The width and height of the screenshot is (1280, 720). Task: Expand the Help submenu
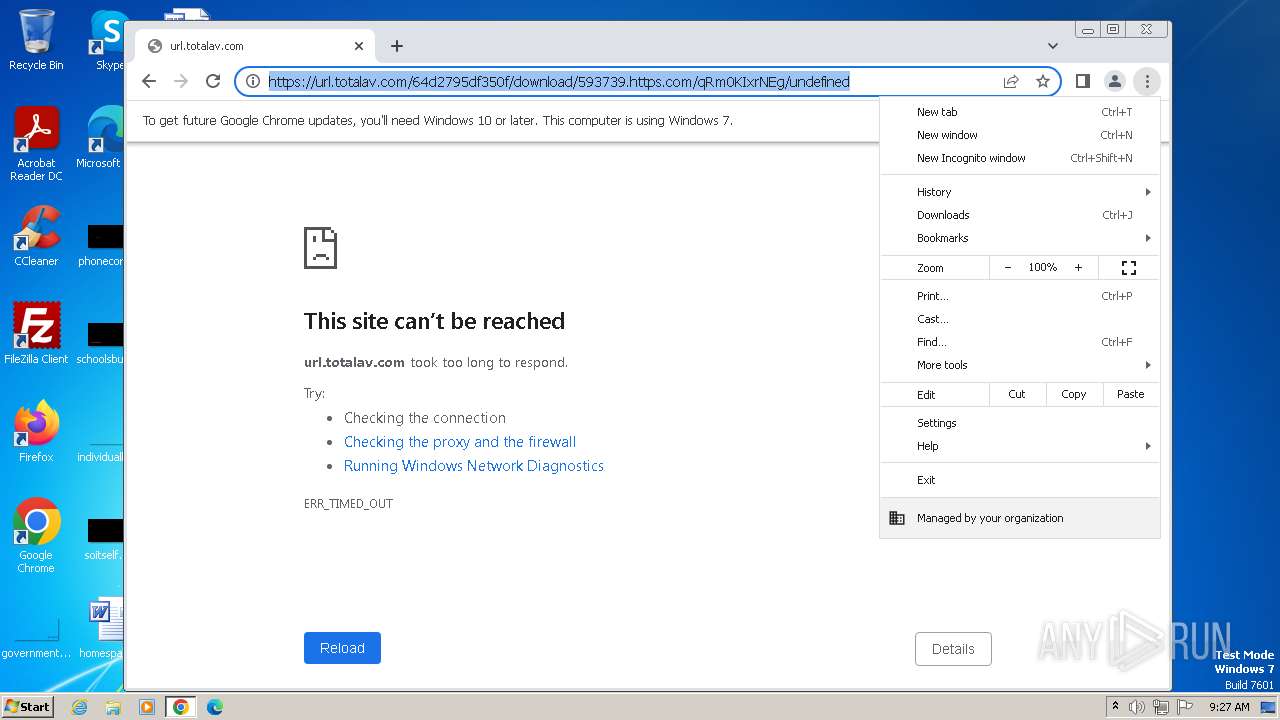(x=1020, y=446)
